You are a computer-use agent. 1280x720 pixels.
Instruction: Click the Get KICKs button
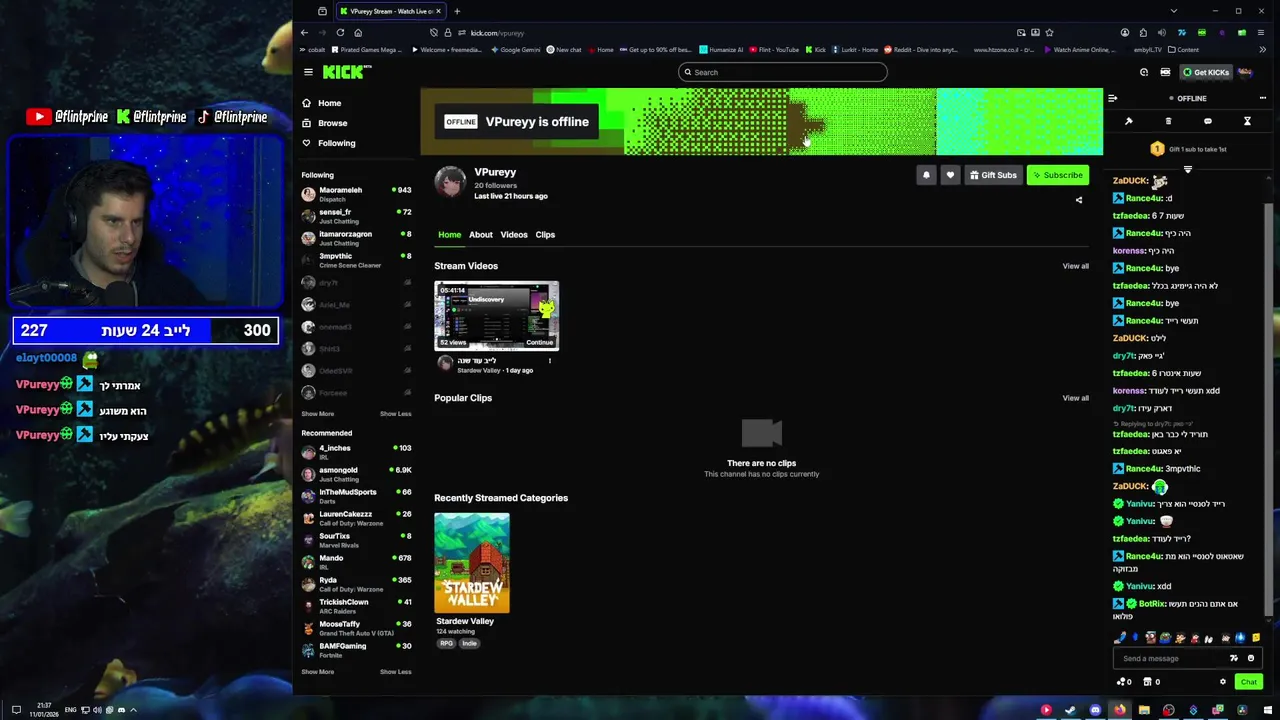pos(1205,72)
